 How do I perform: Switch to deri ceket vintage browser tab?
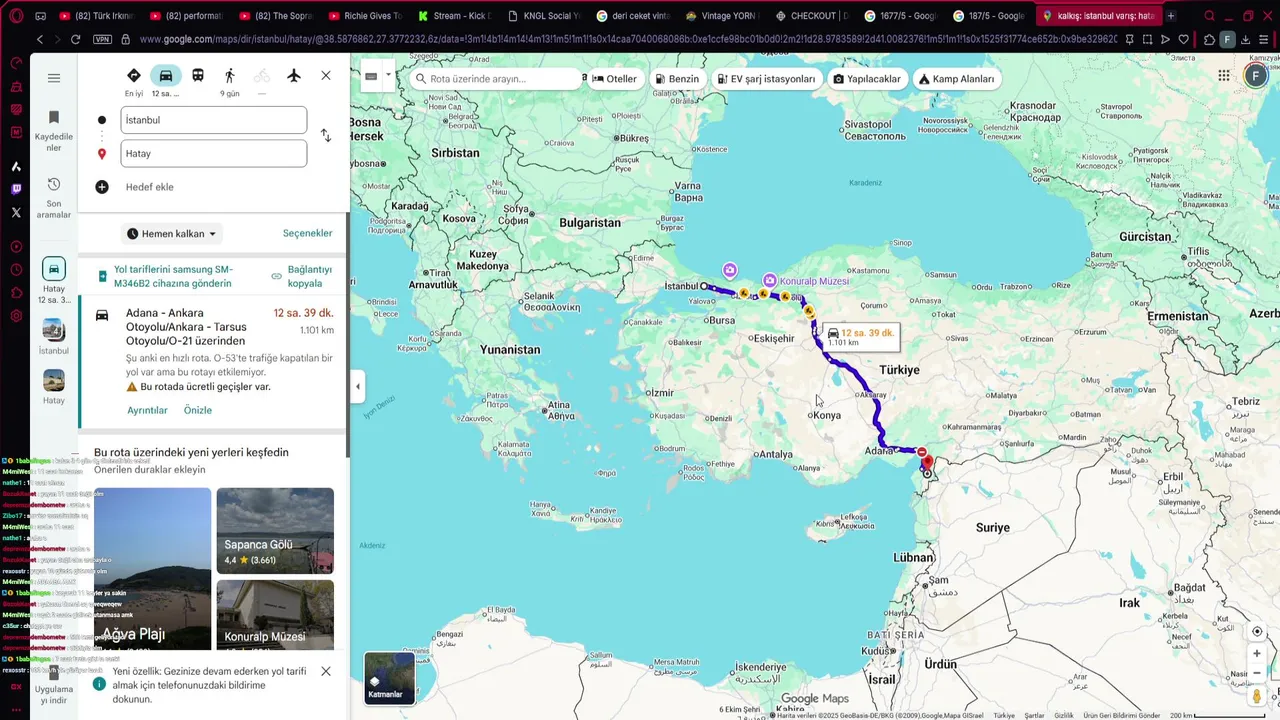pyautogui.click(x=633, y=16)
